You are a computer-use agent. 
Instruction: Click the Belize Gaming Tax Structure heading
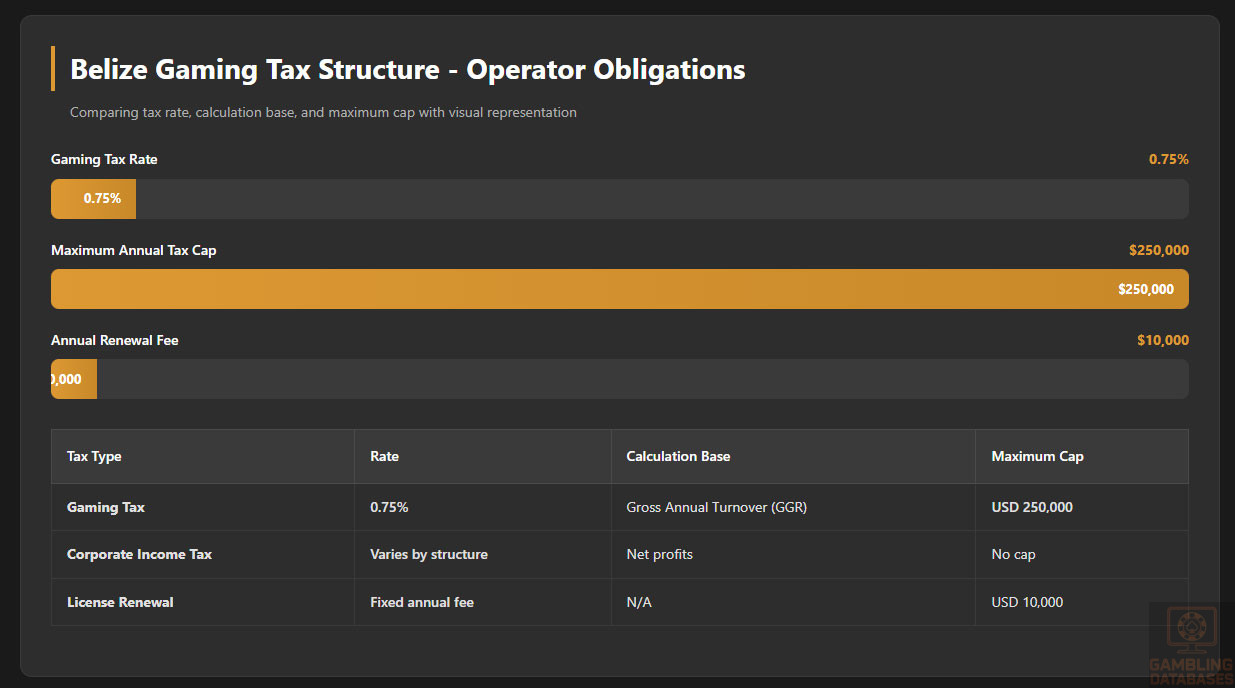(407, 70)
